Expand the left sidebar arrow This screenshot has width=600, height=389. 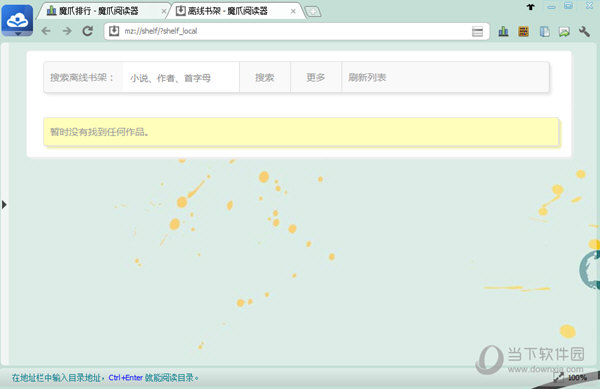pos(4,205)
